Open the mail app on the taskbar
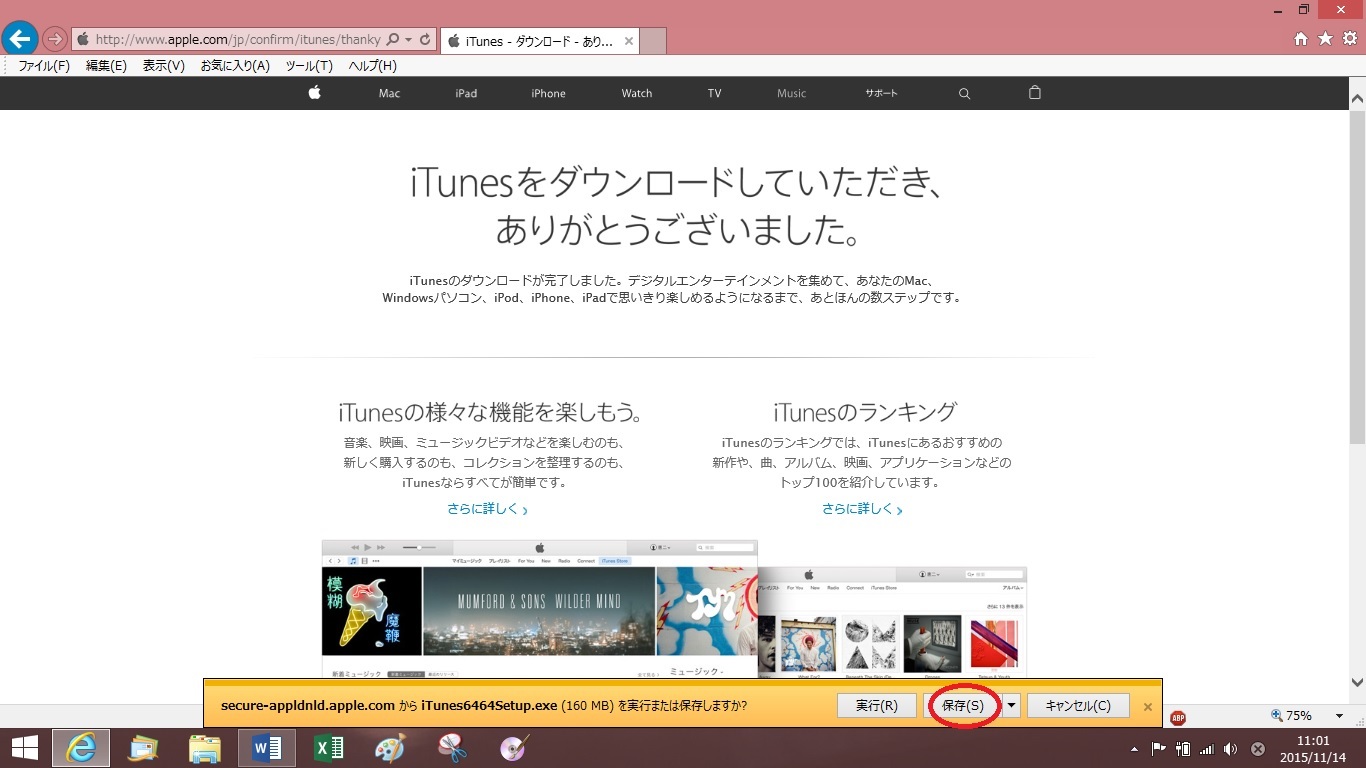The width and height of the screenshot is (1366, 768). coord(143,748)
